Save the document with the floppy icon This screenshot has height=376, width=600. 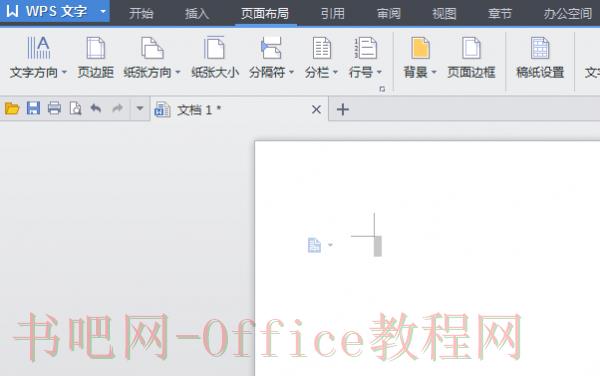[x=33, y=109]
